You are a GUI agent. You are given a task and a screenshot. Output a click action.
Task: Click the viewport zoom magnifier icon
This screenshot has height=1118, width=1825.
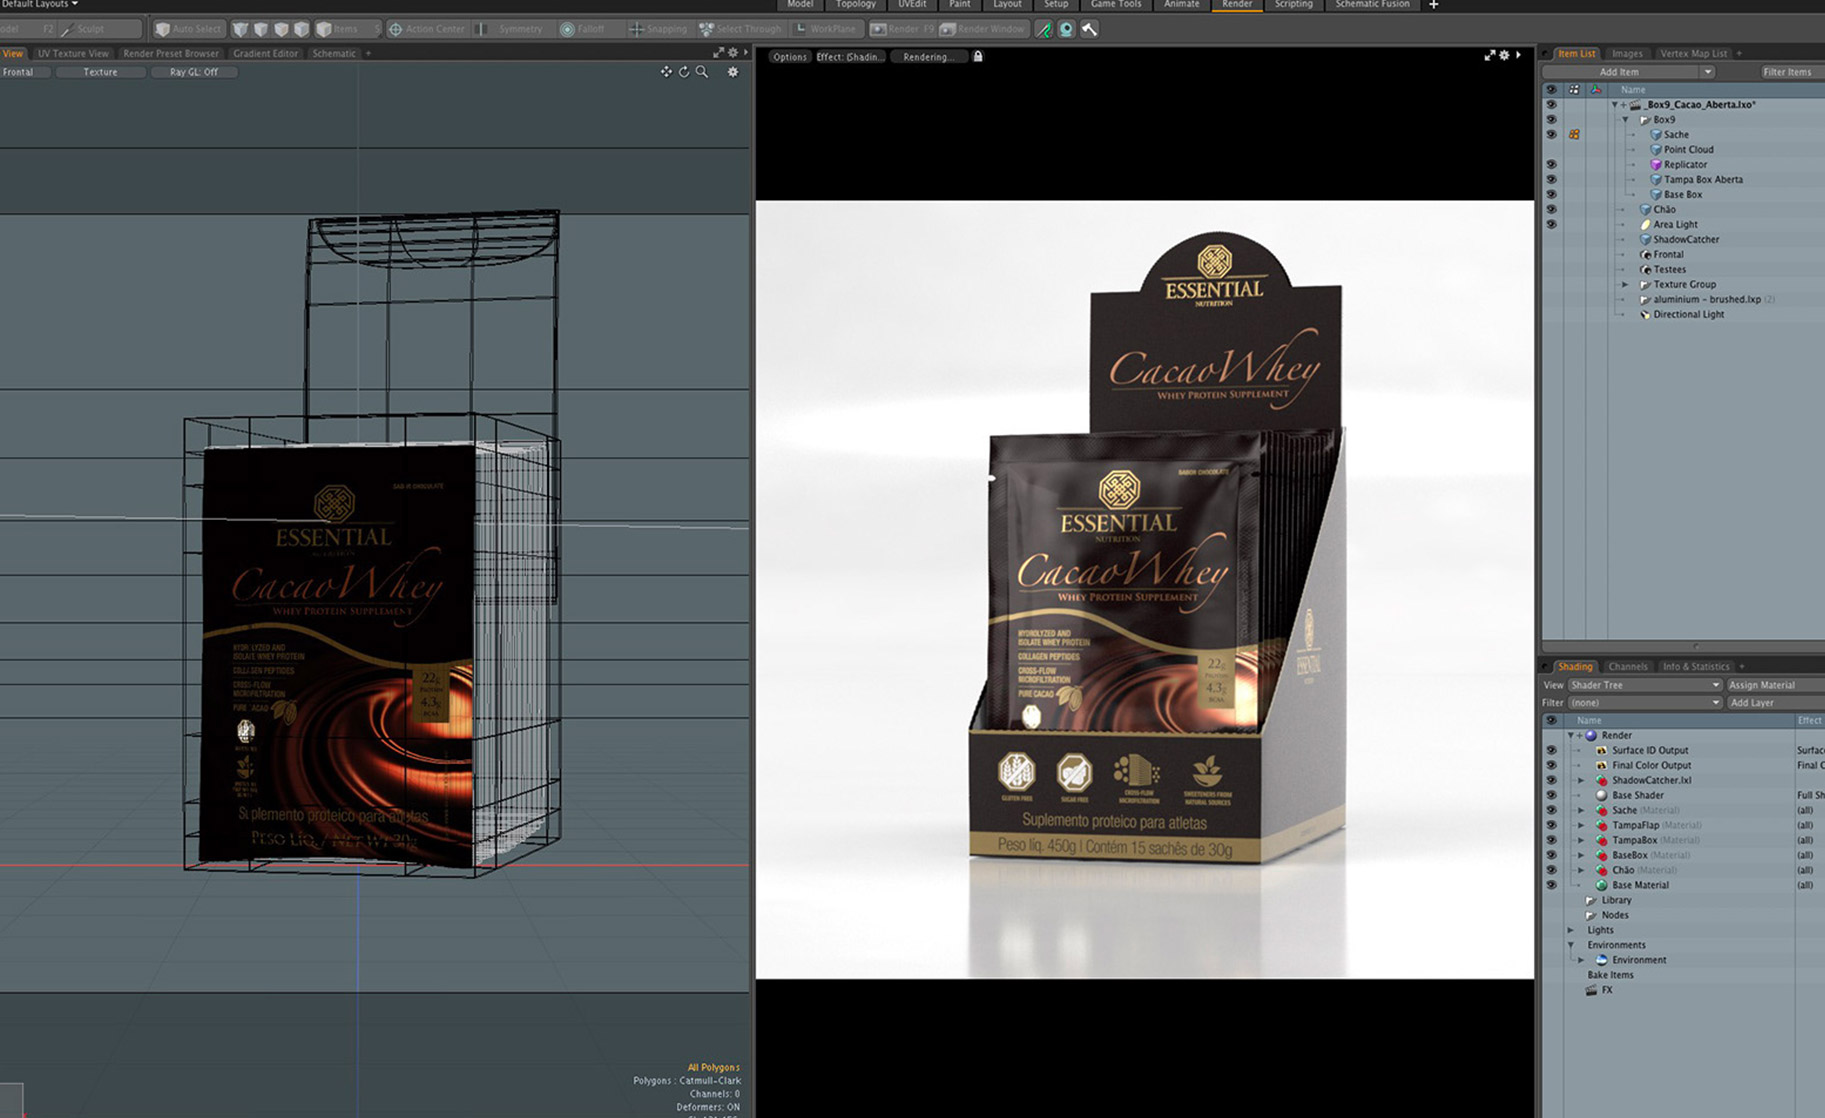coord(702,72)
